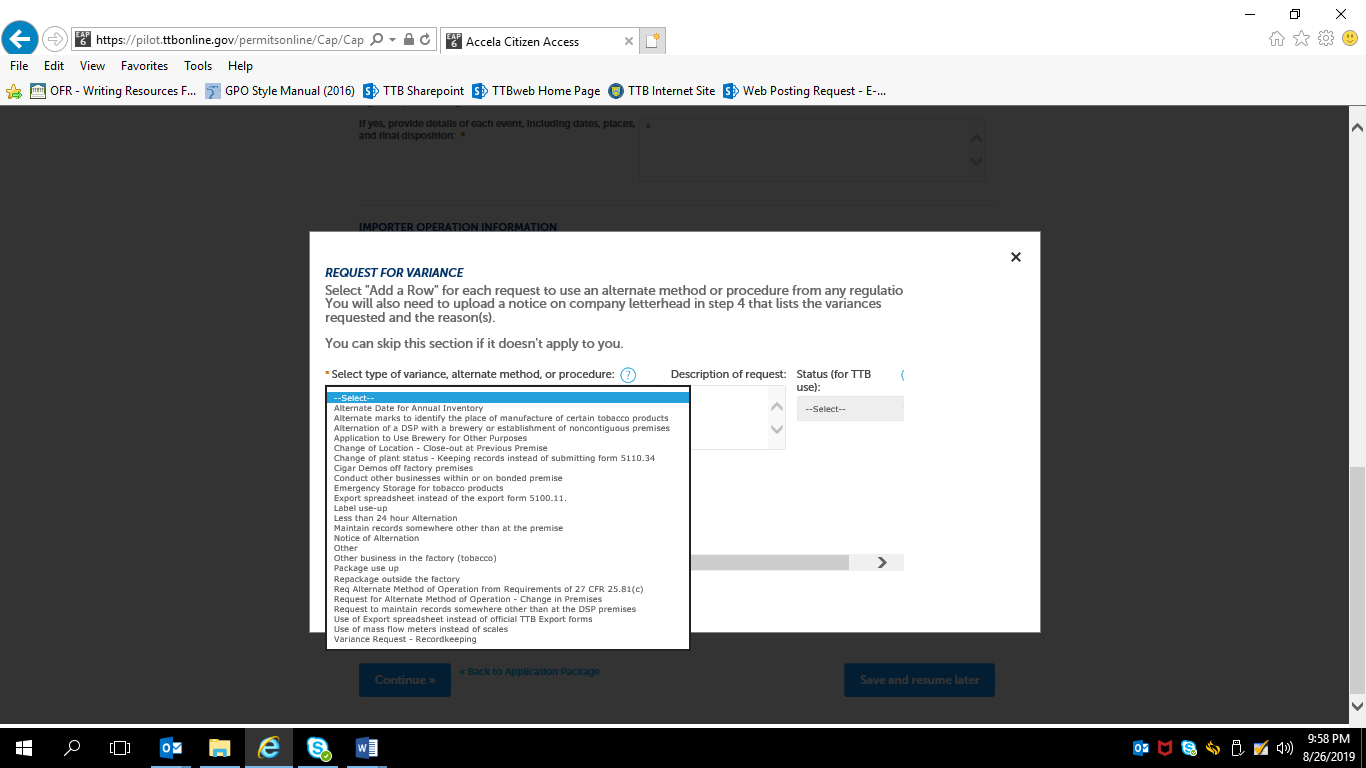The width and height of the screenshot is (1366, 768).
Task: Open the Favorites star icon
Action: [x=1301, y=38]
